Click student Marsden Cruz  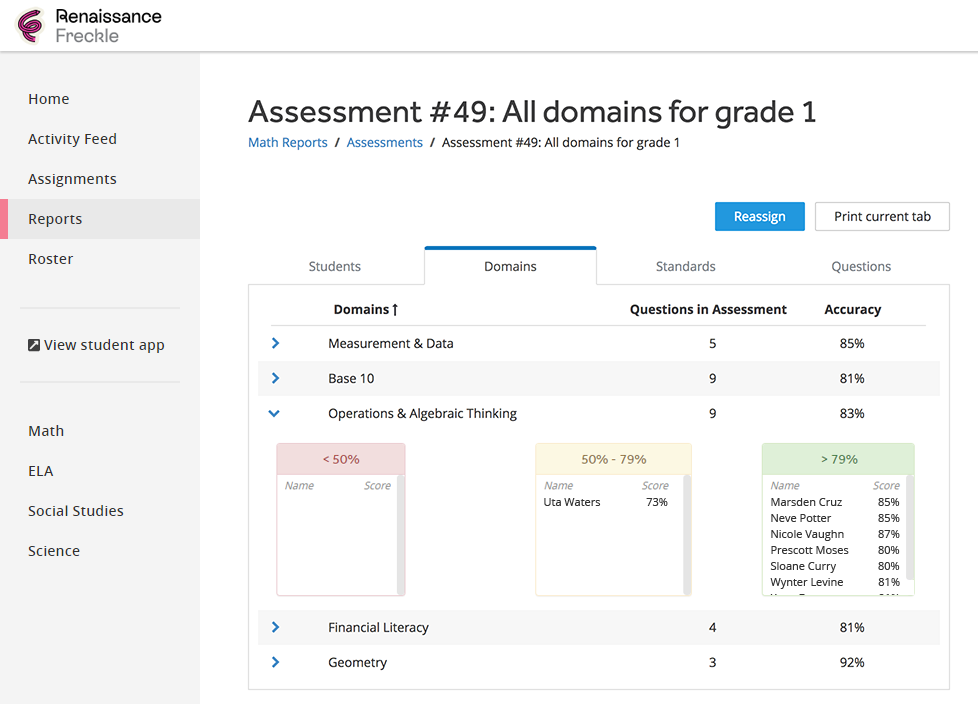pos(806,502)
